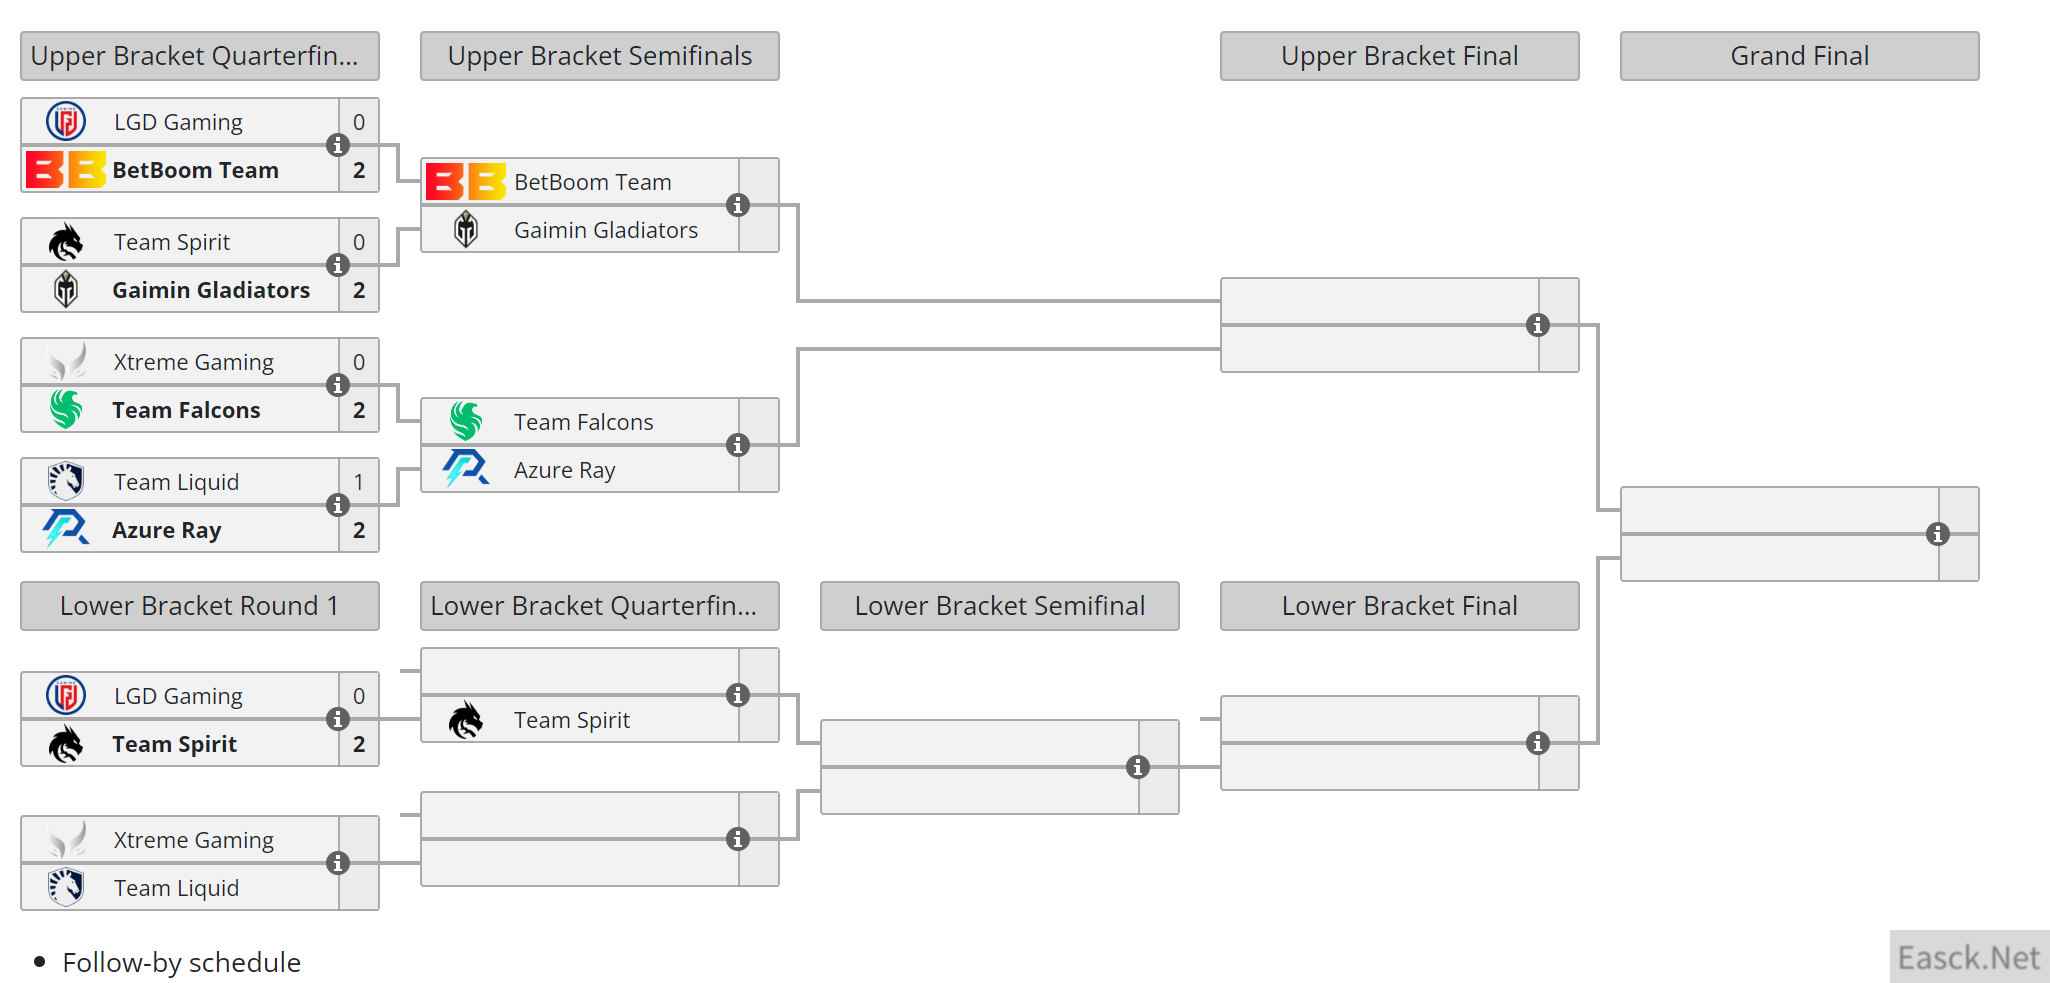Show details of Xtreme Gaming vs Team Falcons

[x=338, y=385]
